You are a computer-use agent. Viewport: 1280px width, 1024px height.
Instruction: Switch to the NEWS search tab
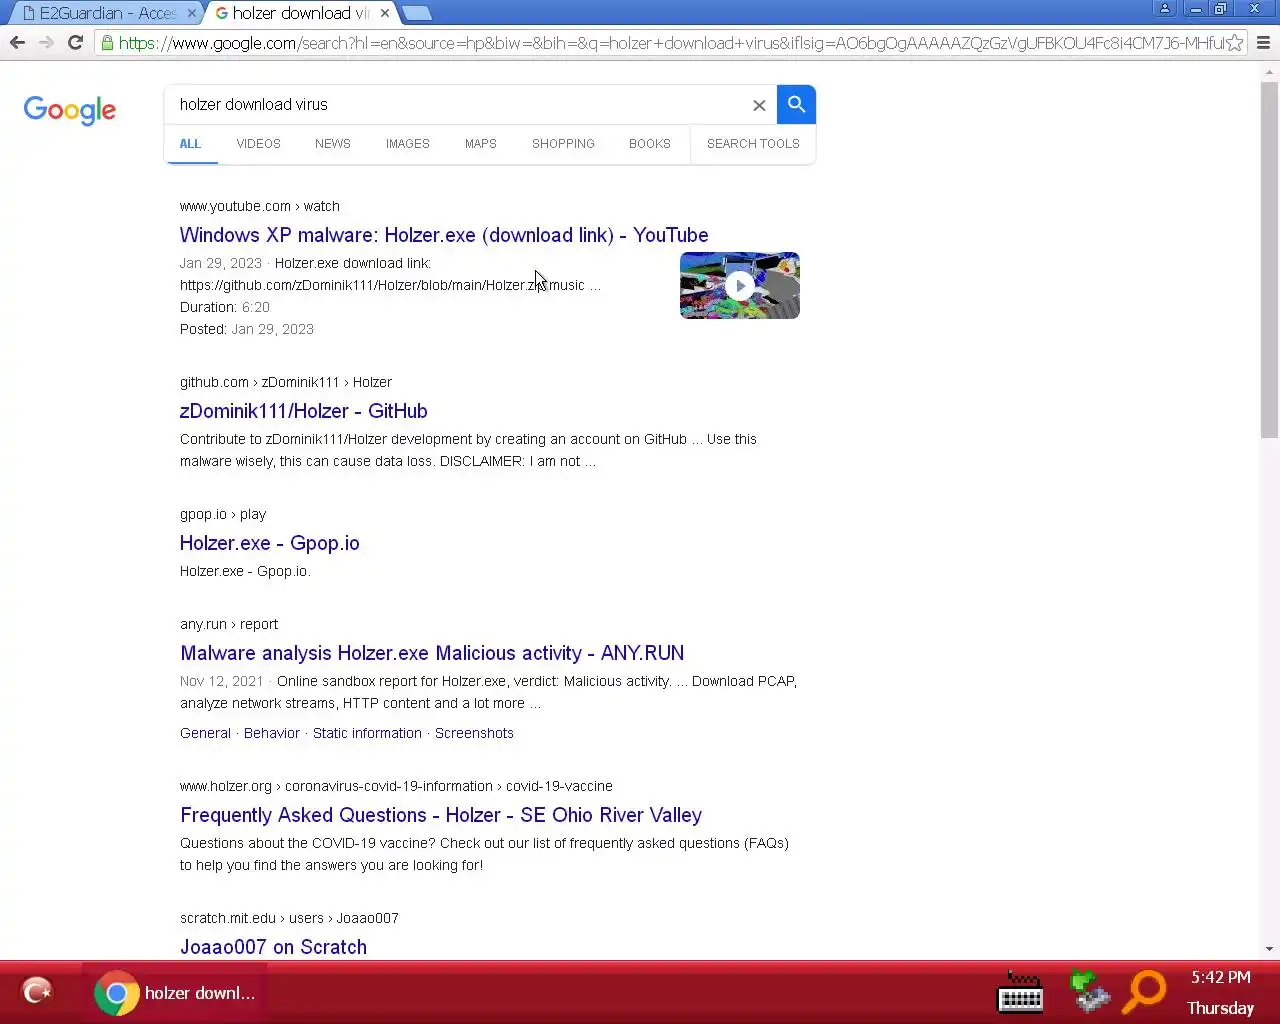(332, 144)
